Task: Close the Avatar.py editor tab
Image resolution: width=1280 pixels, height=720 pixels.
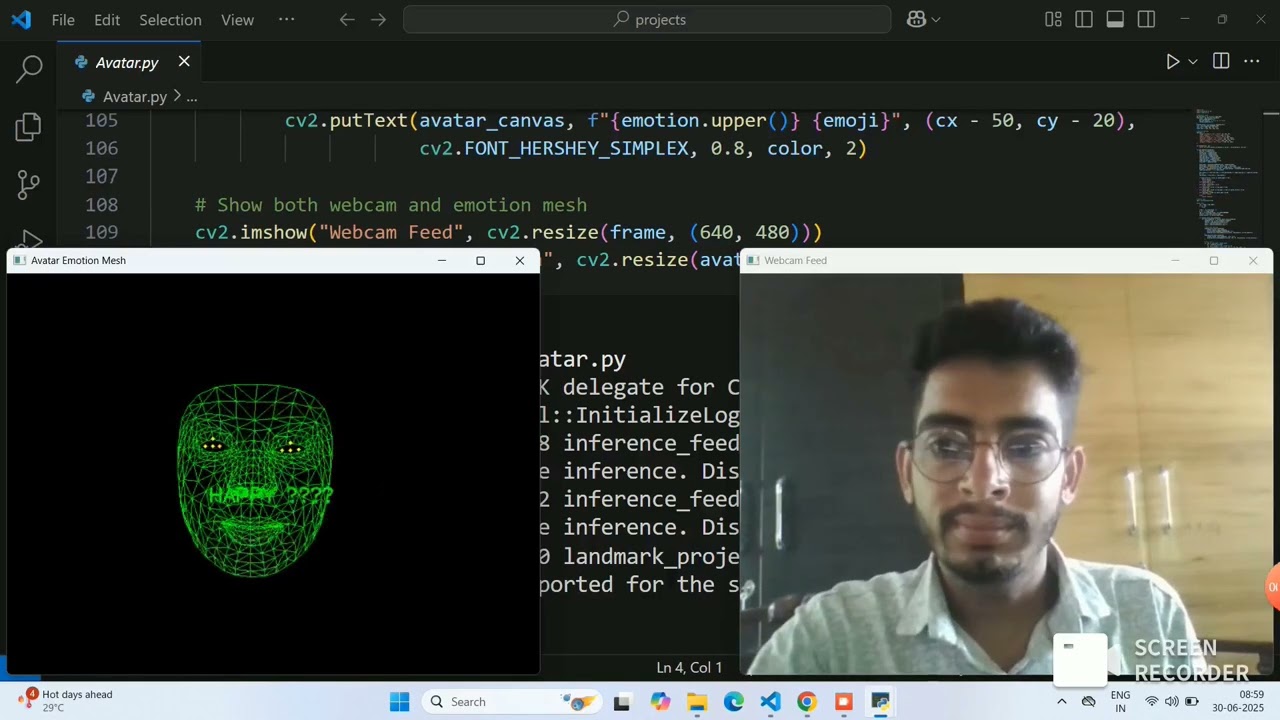Action: click(184, 62)
